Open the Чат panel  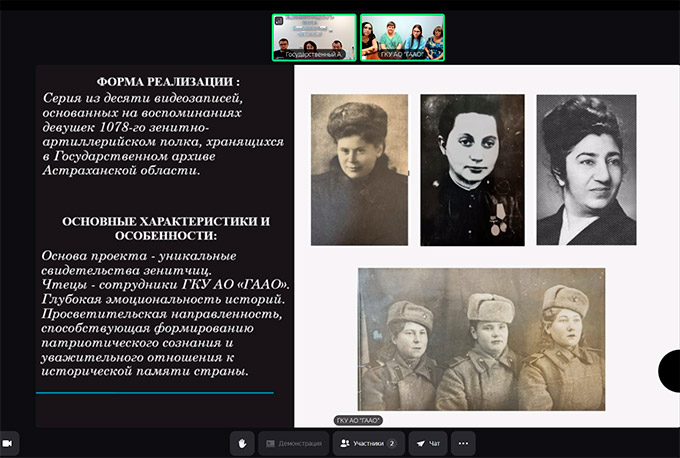[427, 443]
